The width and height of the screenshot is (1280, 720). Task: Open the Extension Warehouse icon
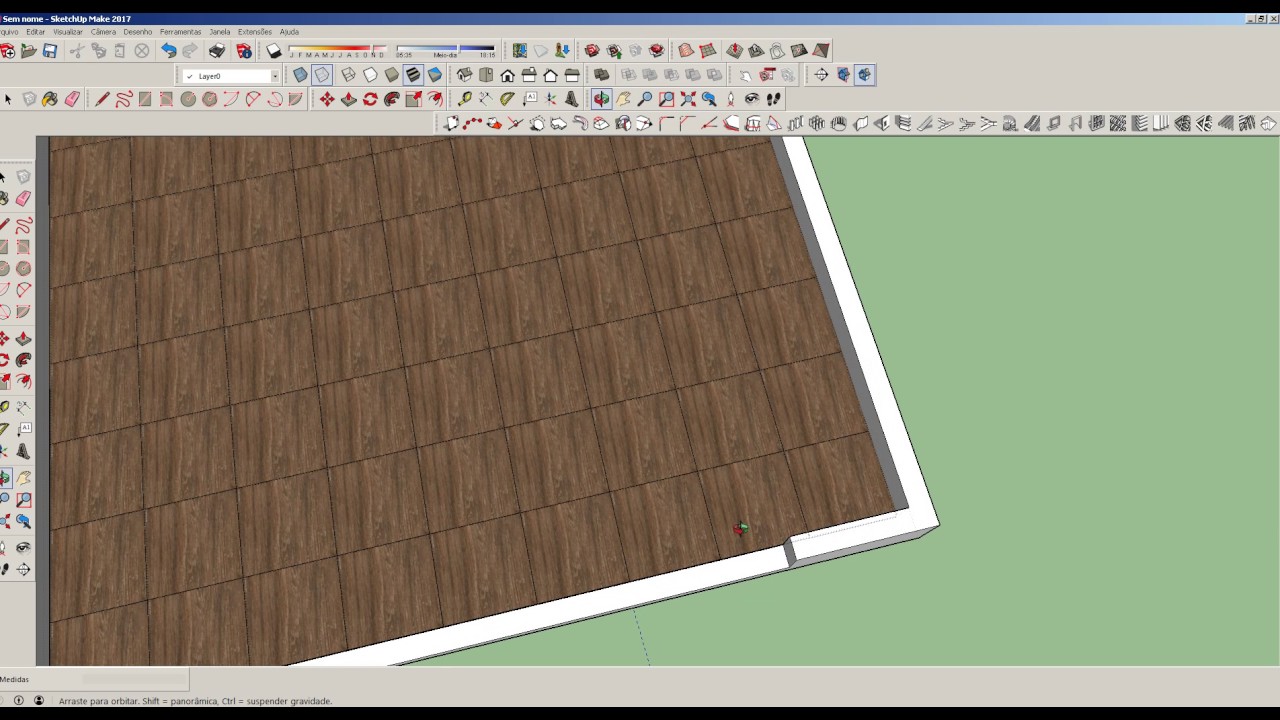tap(656, 51)
